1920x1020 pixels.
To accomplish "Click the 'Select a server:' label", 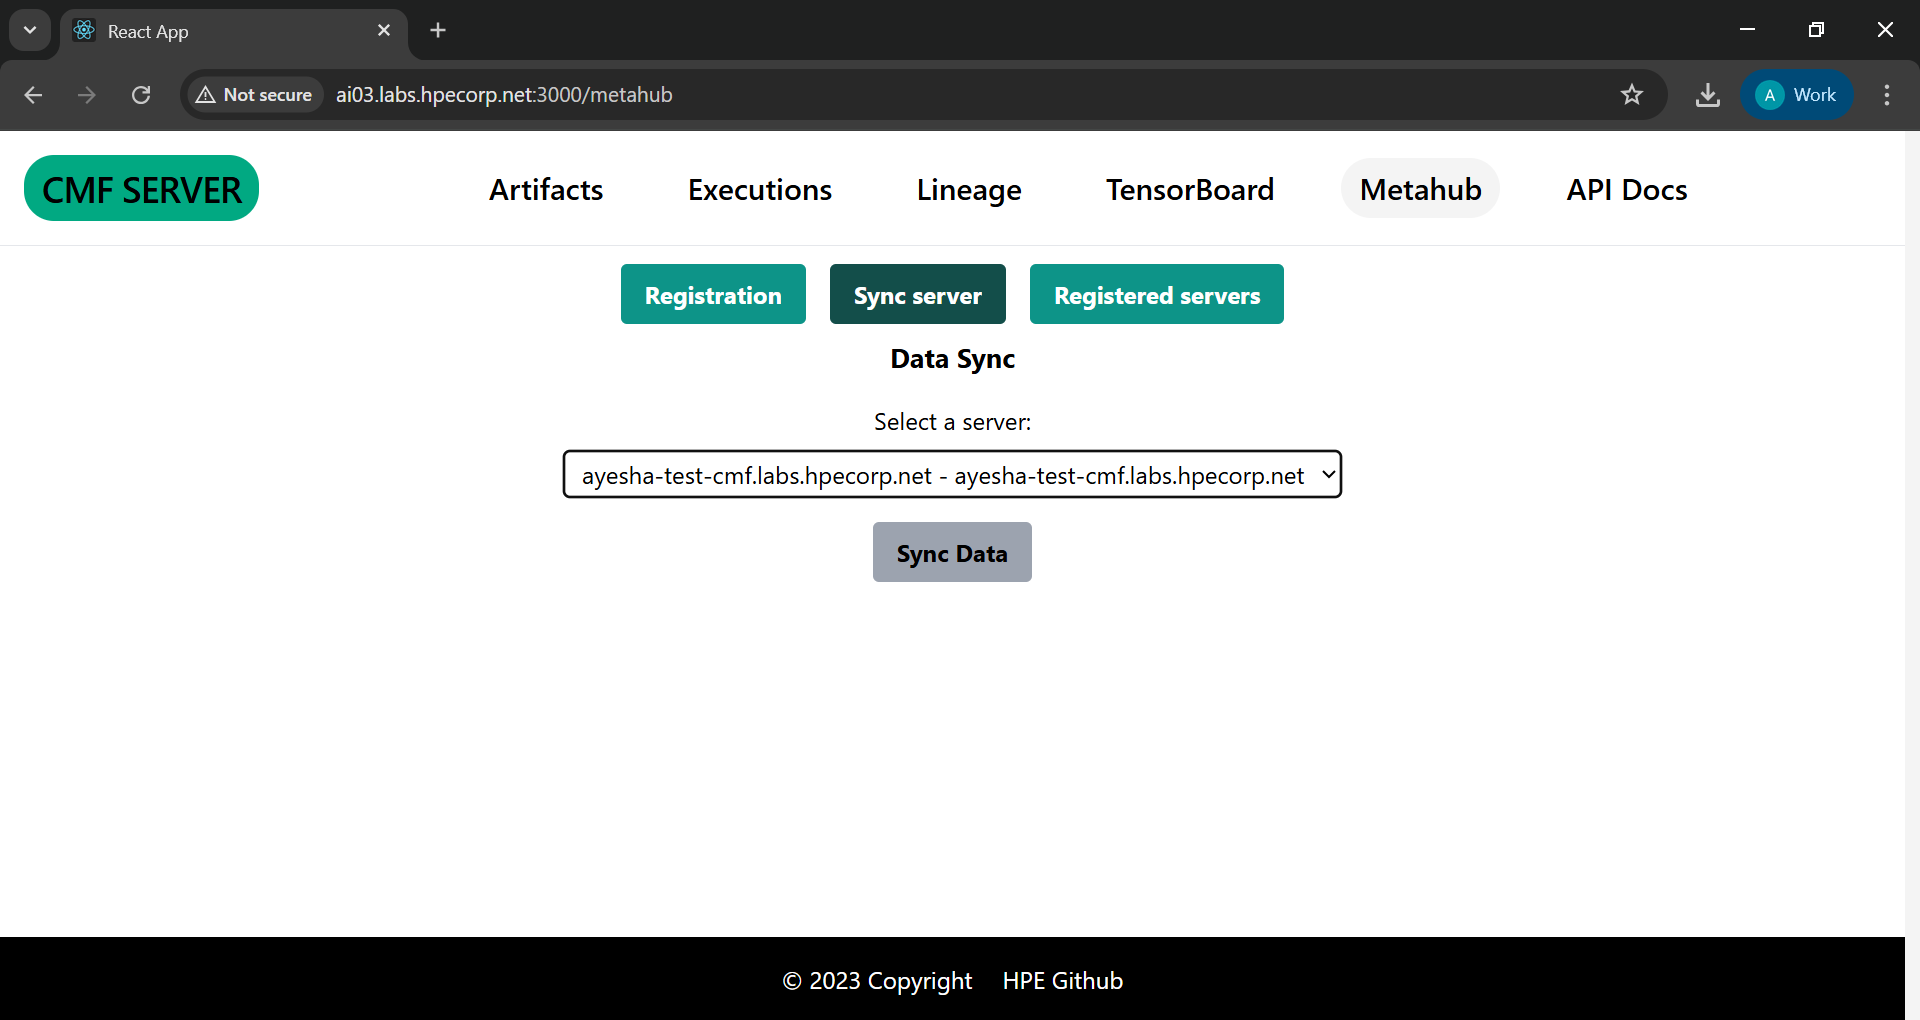I will click(952, 422).
